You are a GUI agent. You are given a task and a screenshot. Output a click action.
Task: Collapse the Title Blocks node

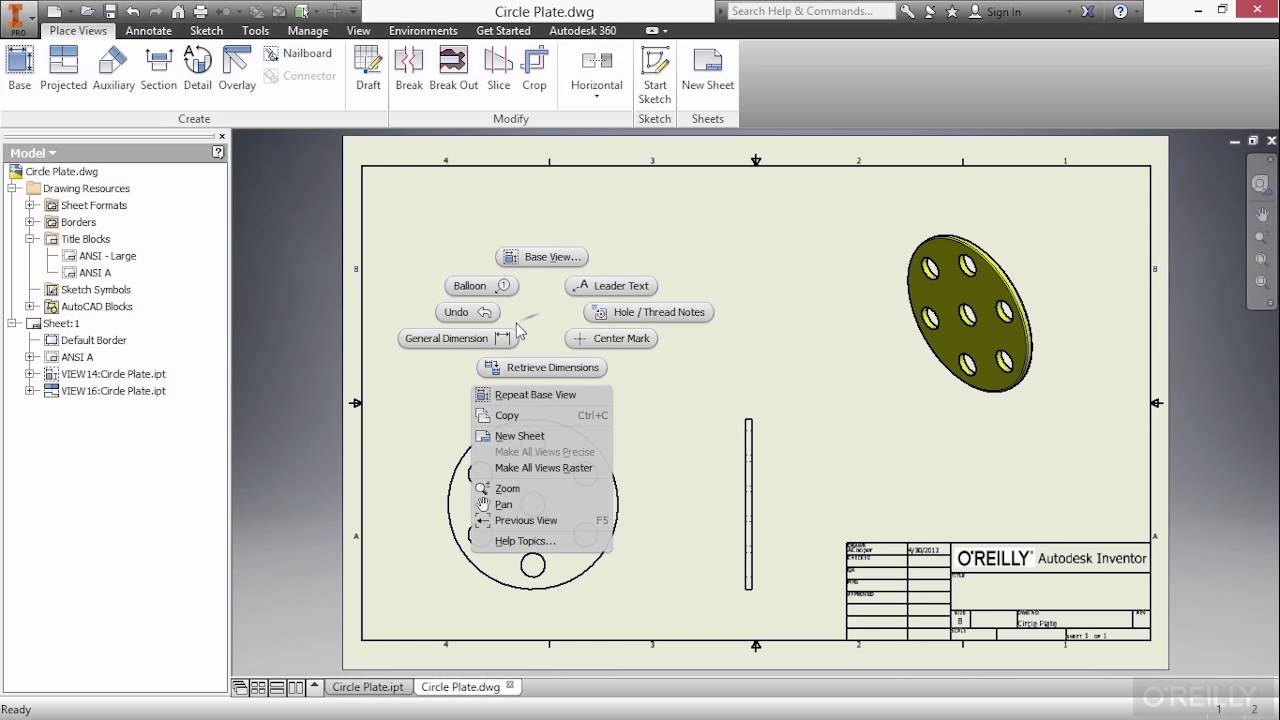(x=30, y=239)
